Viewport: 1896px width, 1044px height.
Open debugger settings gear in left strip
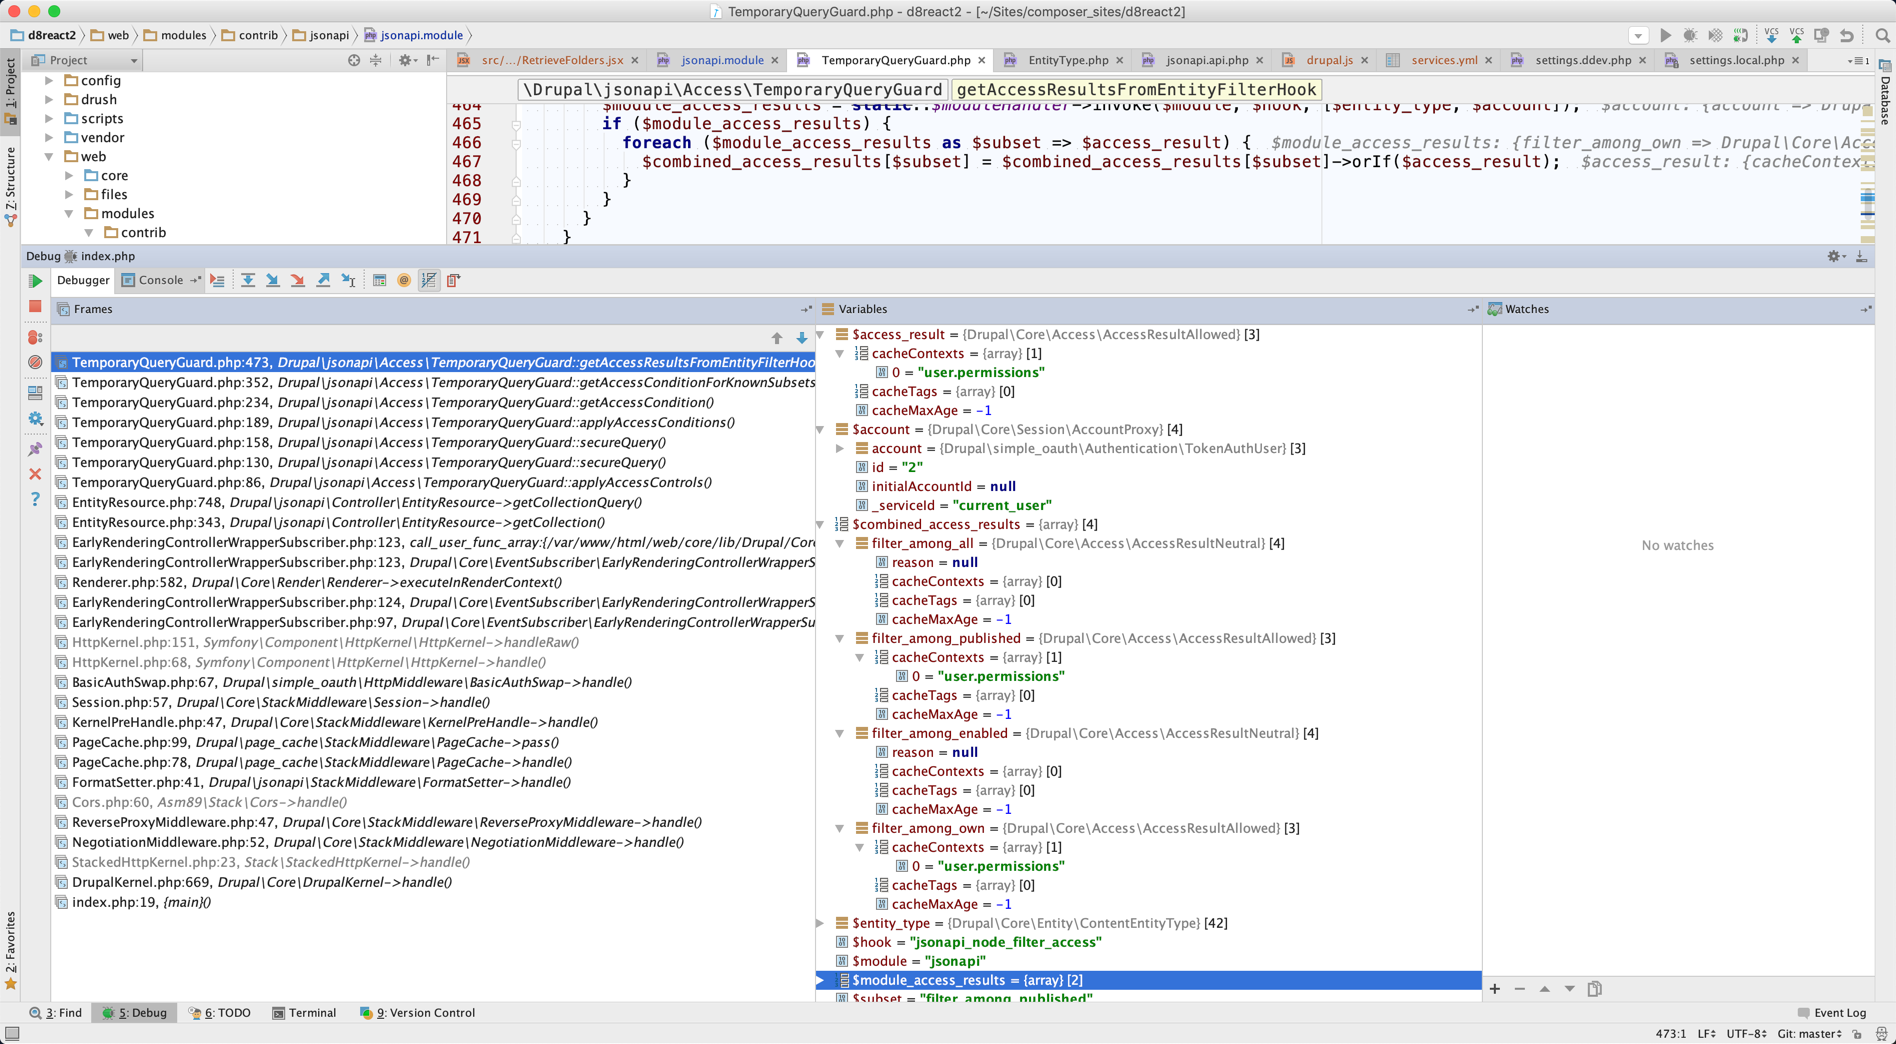click(36, 419)
